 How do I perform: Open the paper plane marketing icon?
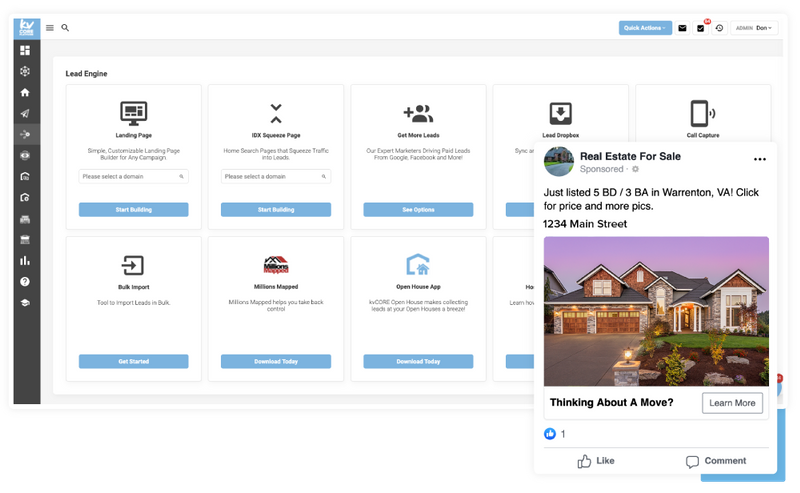[25, 113]
